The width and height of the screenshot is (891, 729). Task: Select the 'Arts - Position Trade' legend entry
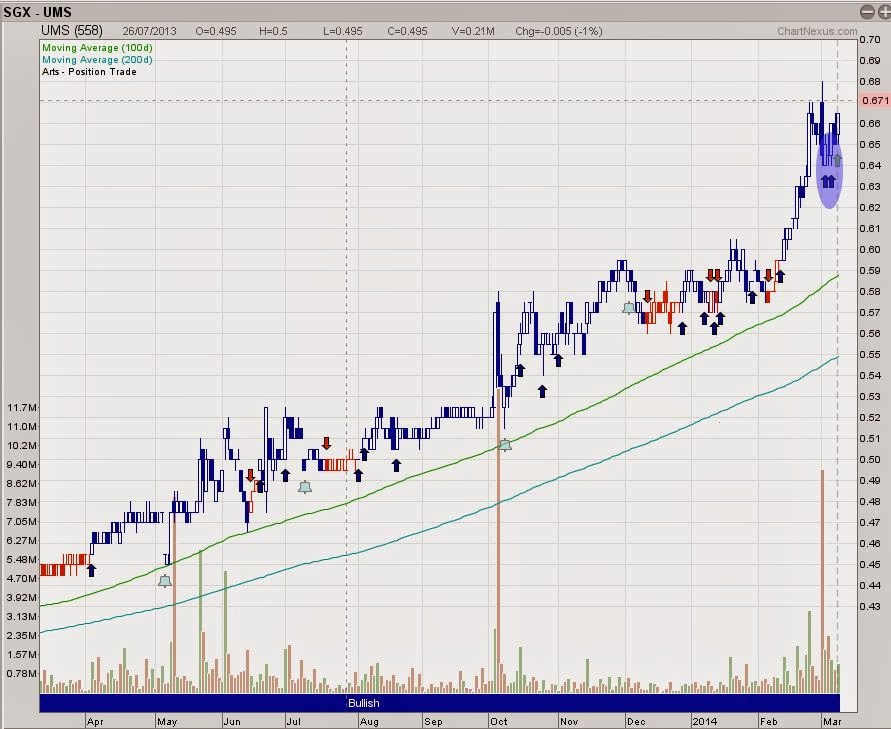(x=89, y=72)
